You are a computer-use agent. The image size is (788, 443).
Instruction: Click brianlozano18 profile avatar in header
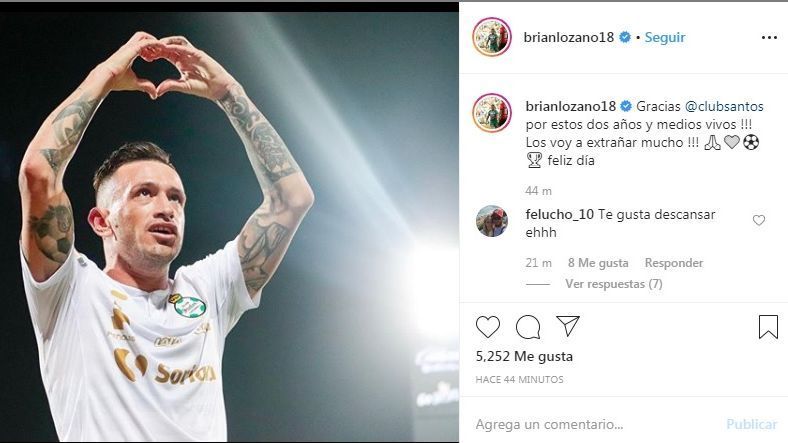(492, 37)
